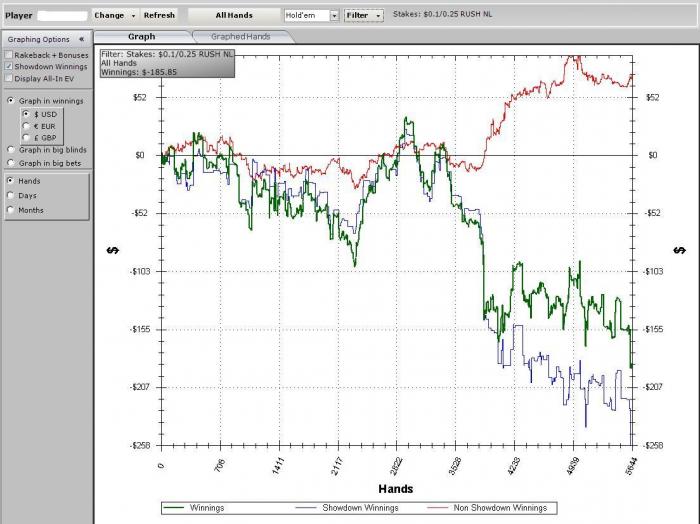Click the '-$258' left axis label
This screenshot has width=700, height=524.
pyautogui.click(x=139, y=445)
